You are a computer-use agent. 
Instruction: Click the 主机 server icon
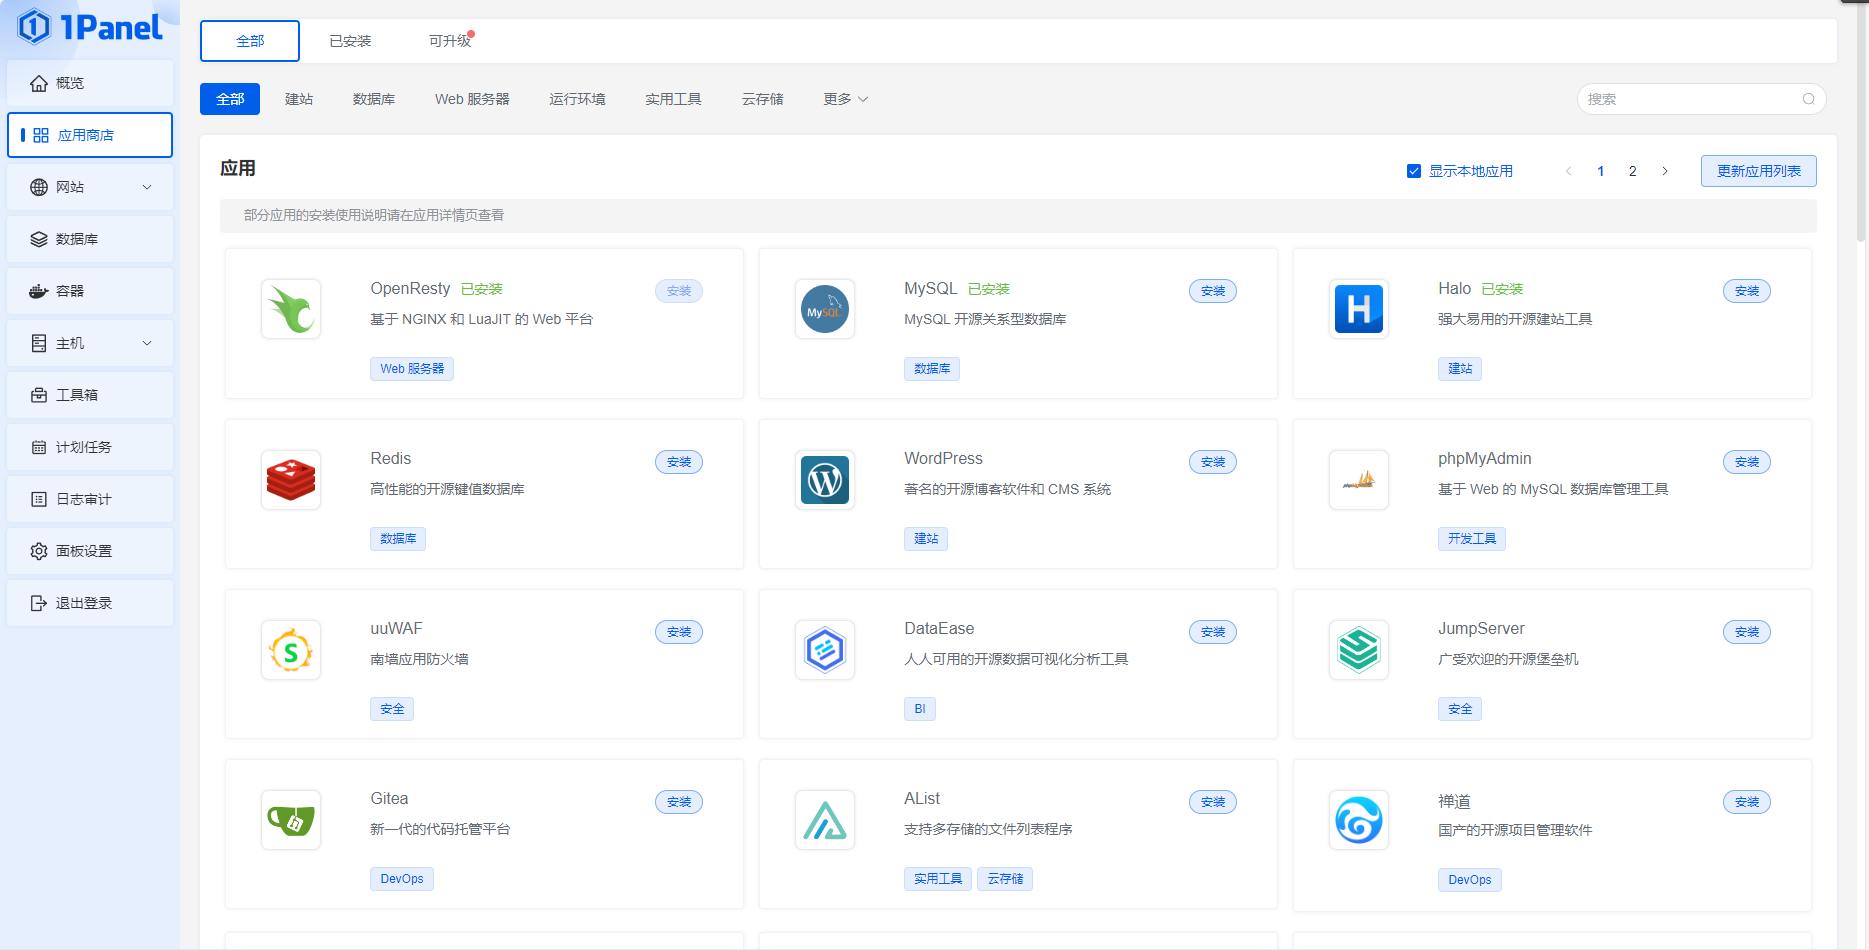coord(39,343)
